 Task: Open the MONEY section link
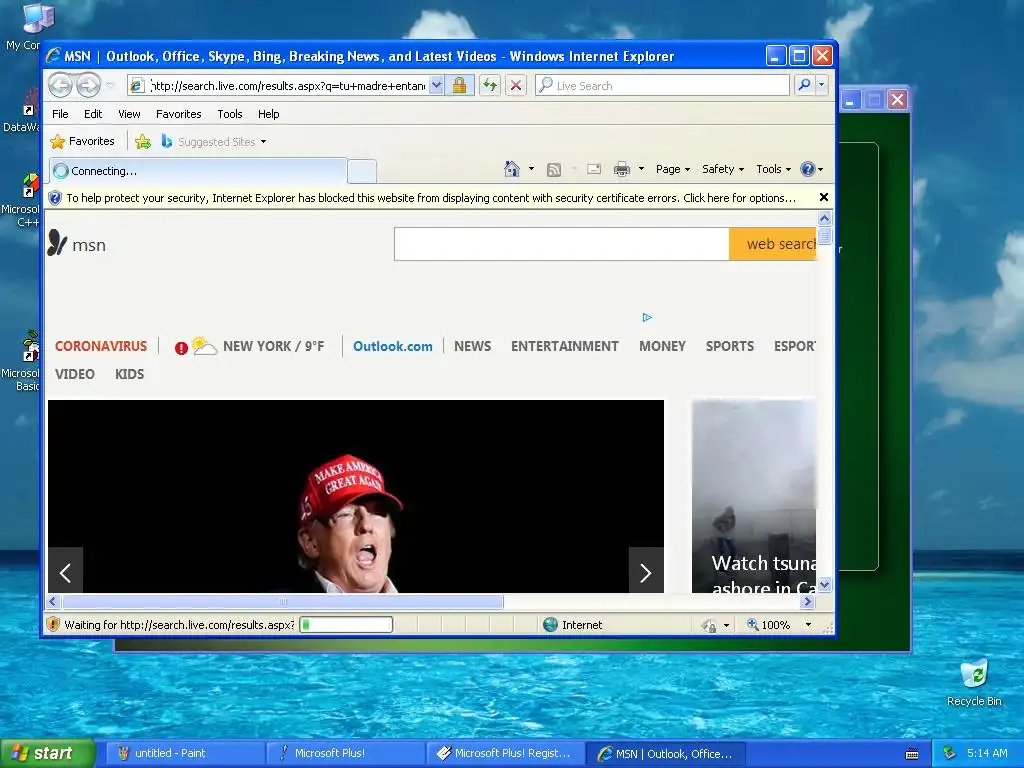click(662, 346)
